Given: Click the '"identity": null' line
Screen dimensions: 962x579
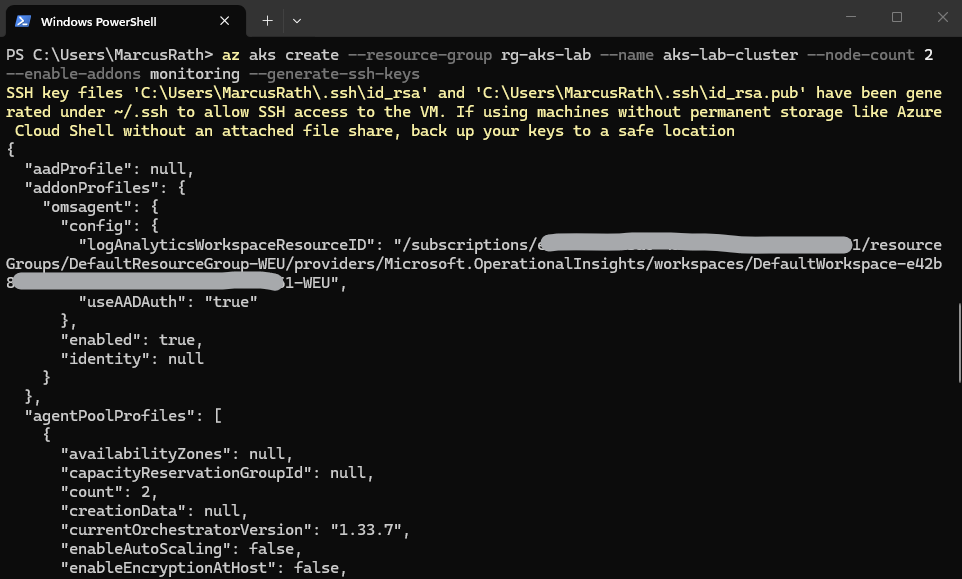Looking at the screenshot, I should 132,359.
